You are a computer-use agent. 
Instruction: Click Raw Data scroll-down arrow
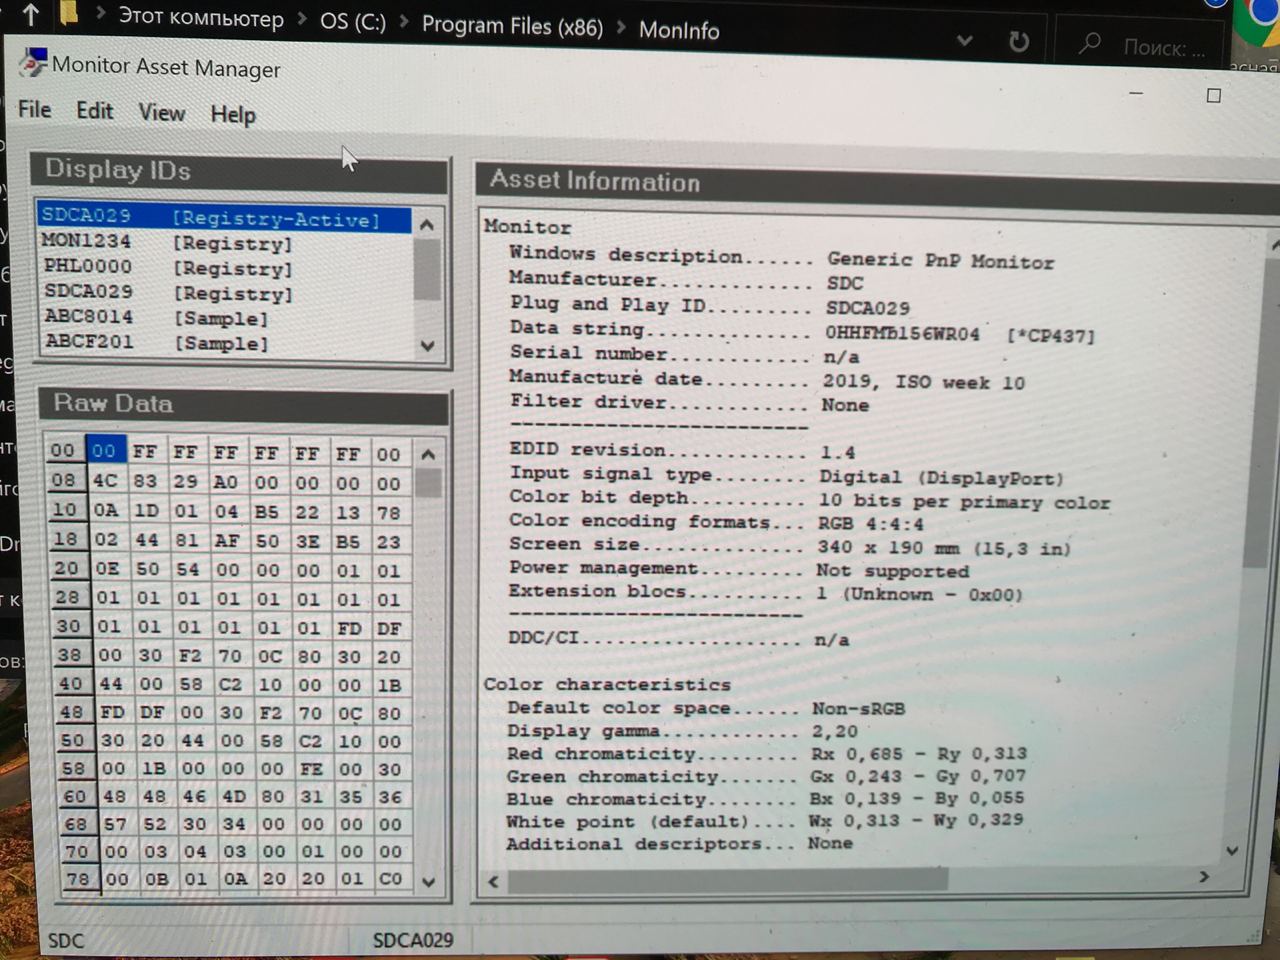tap(429, 882)
